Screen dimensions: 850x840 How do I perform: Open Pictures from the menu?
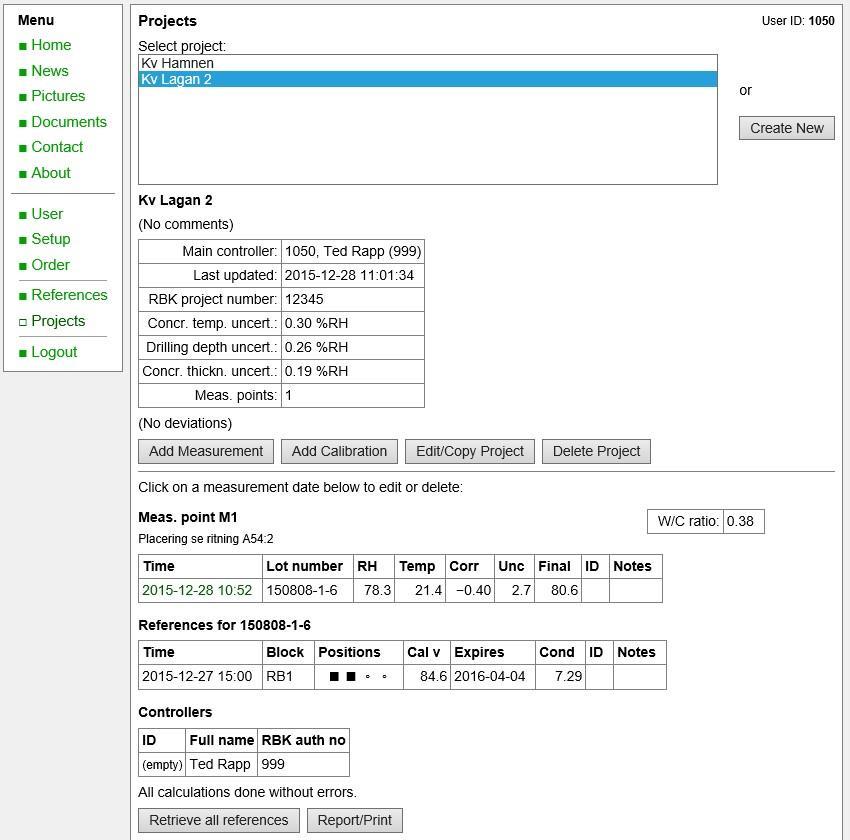tap(58, 96)
